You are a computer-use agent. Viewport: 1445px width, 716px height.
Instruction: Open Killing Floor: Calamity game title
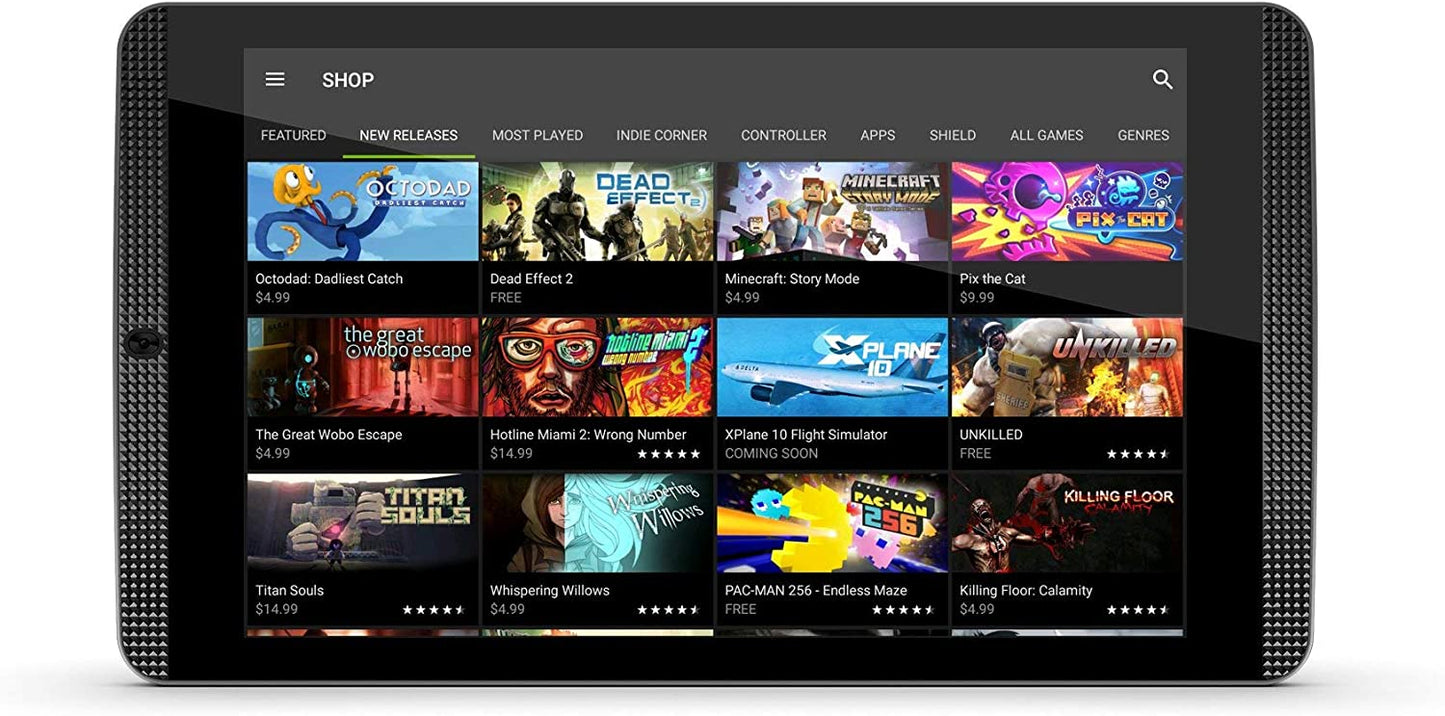(1026, 591)
